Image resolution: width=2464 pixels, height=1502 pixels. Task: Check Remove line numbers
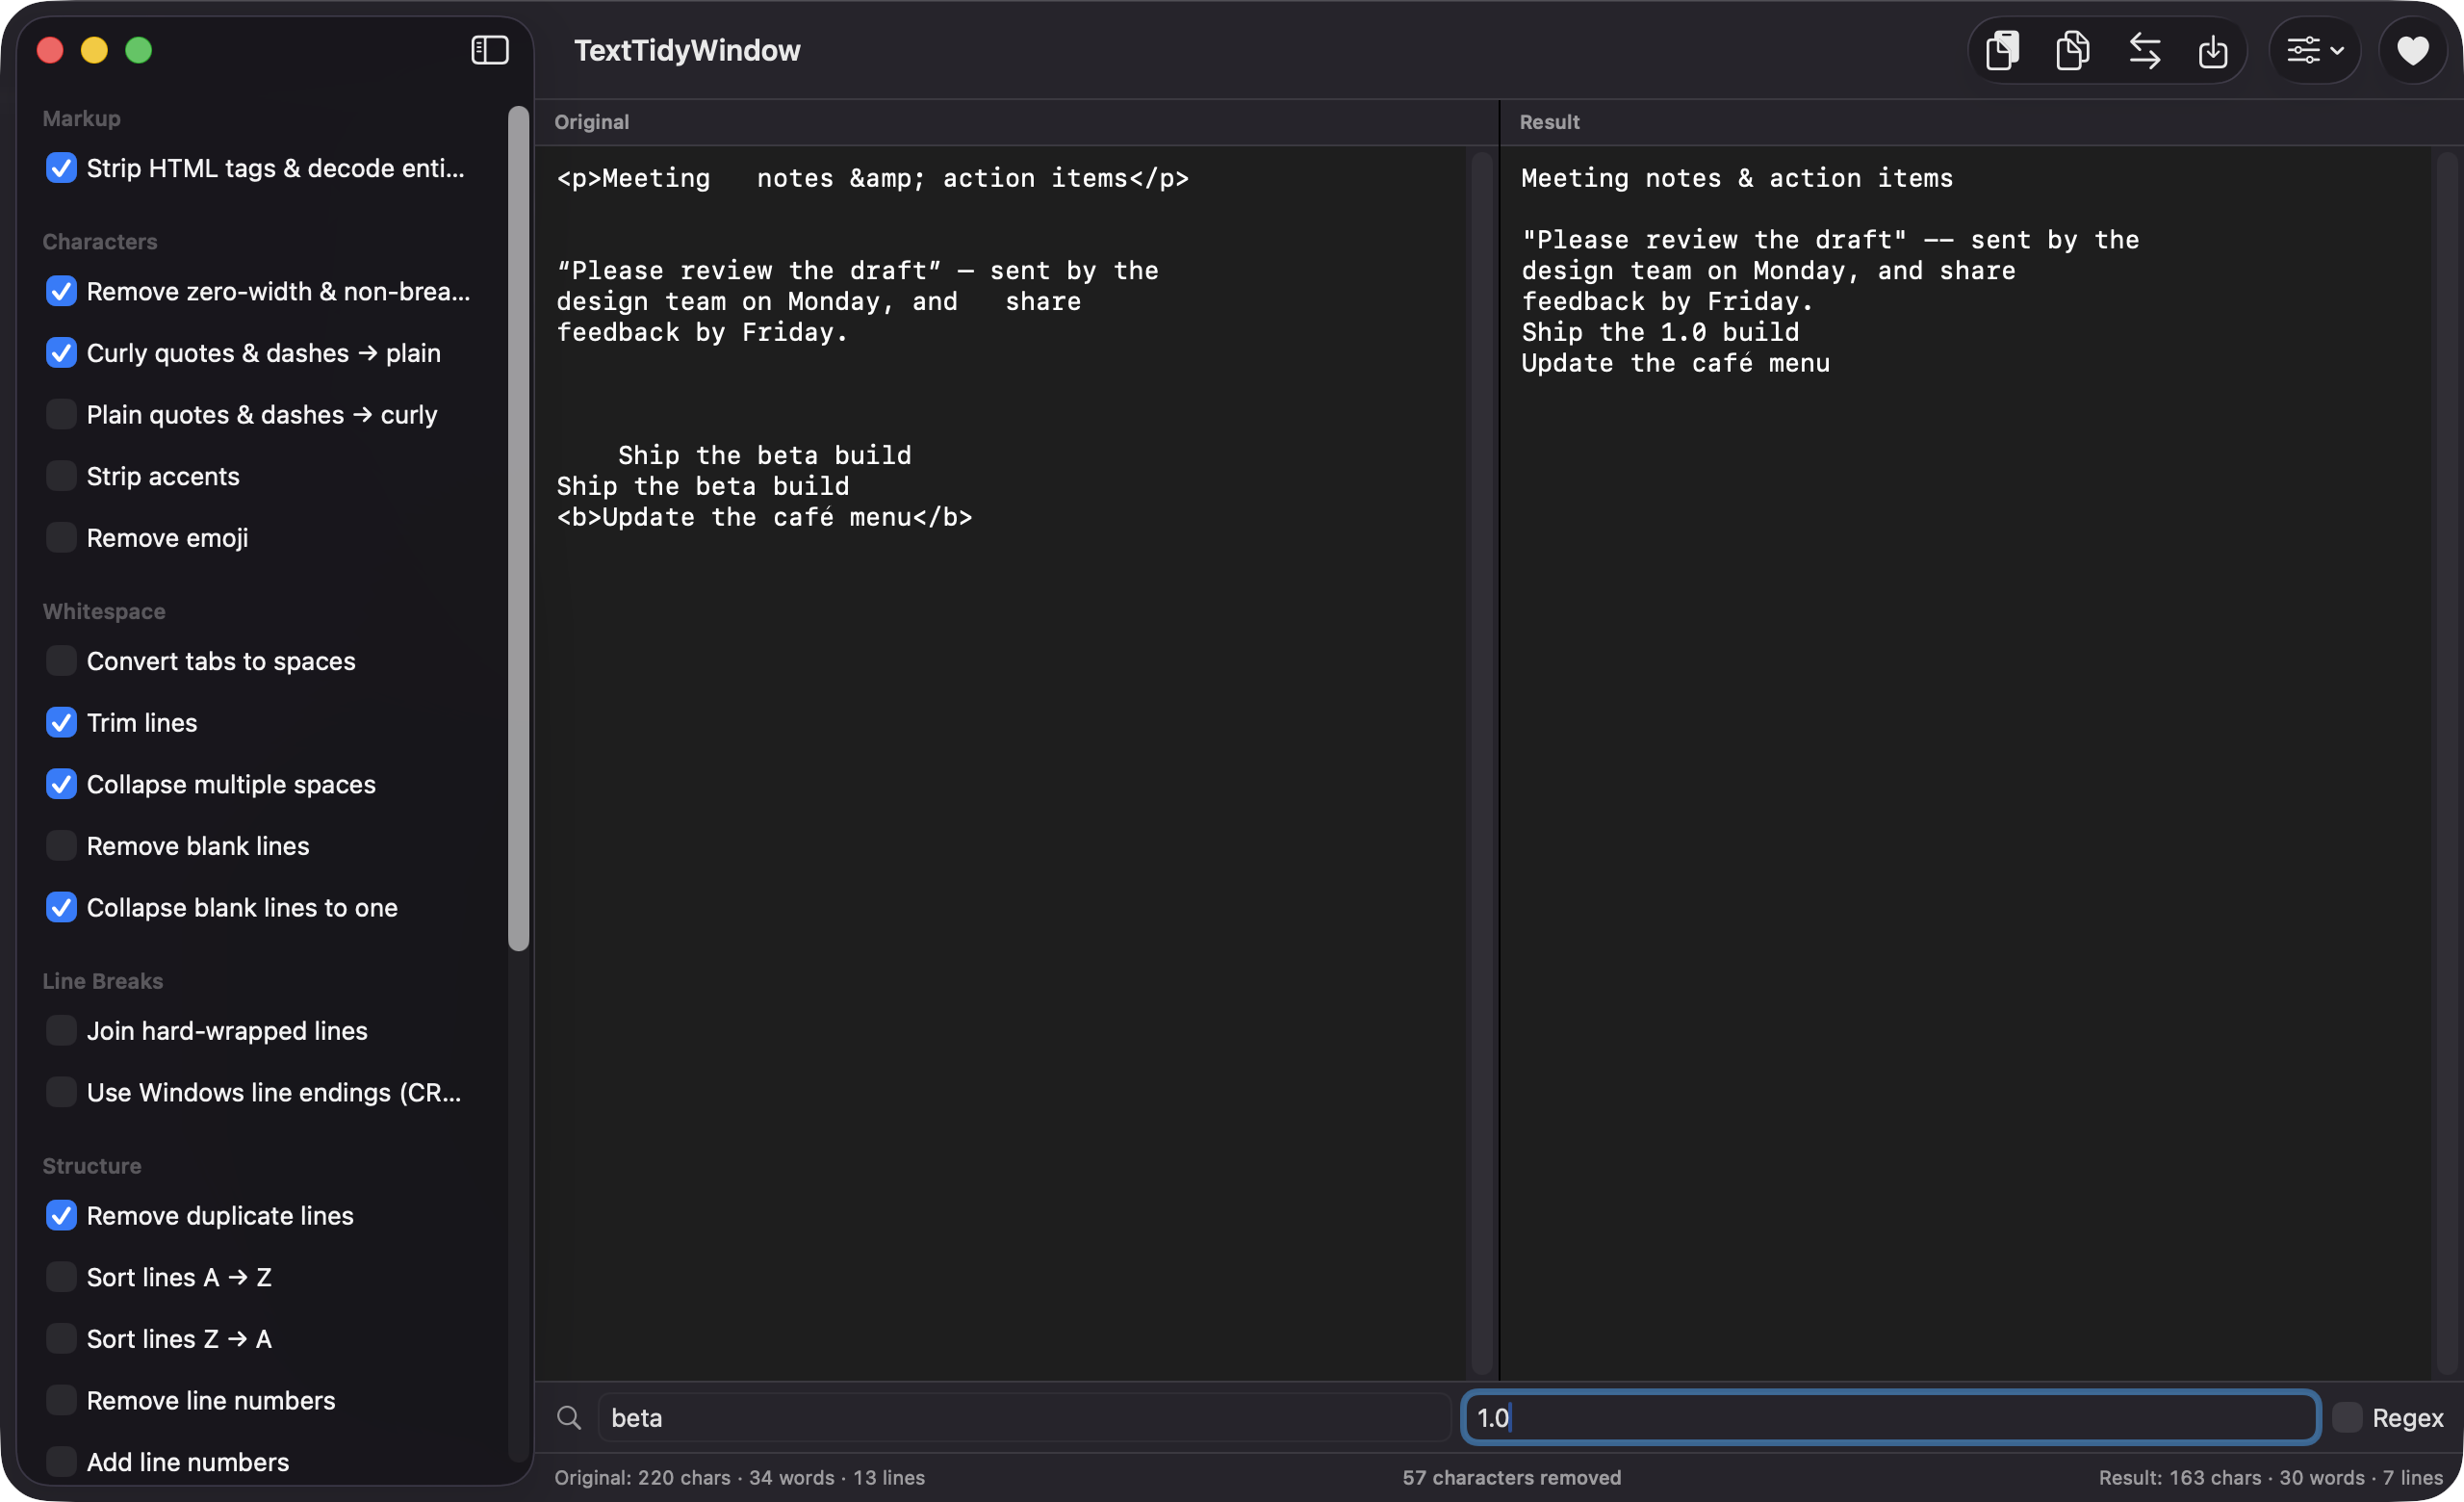(61, 1400)
